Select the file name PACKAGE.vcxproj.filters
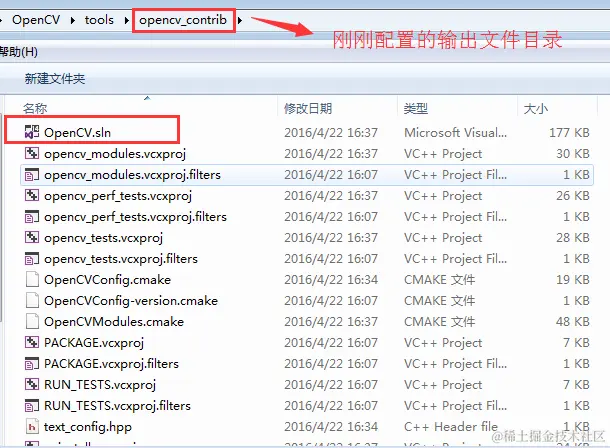610x448 pixels. point(111,364)
